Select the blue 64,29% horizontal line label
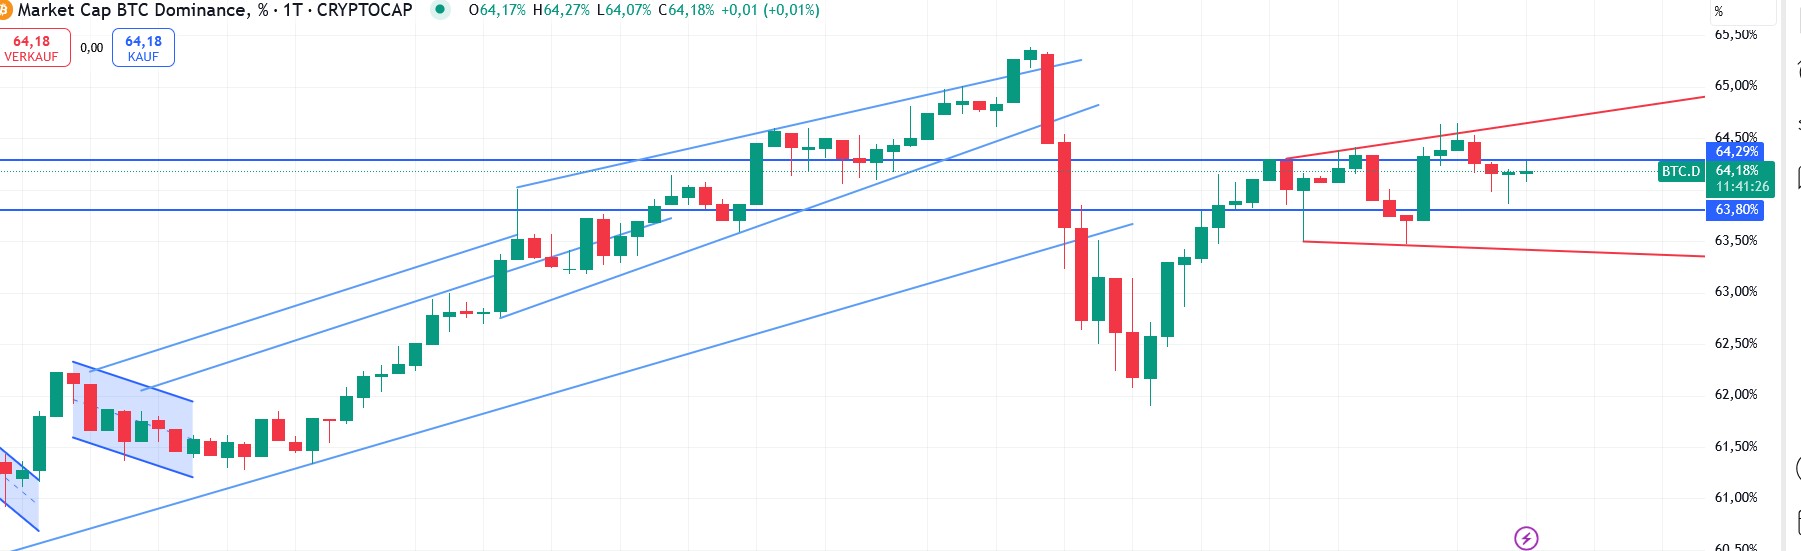The image size is (1801, 551). click(x=1736, y=152)
